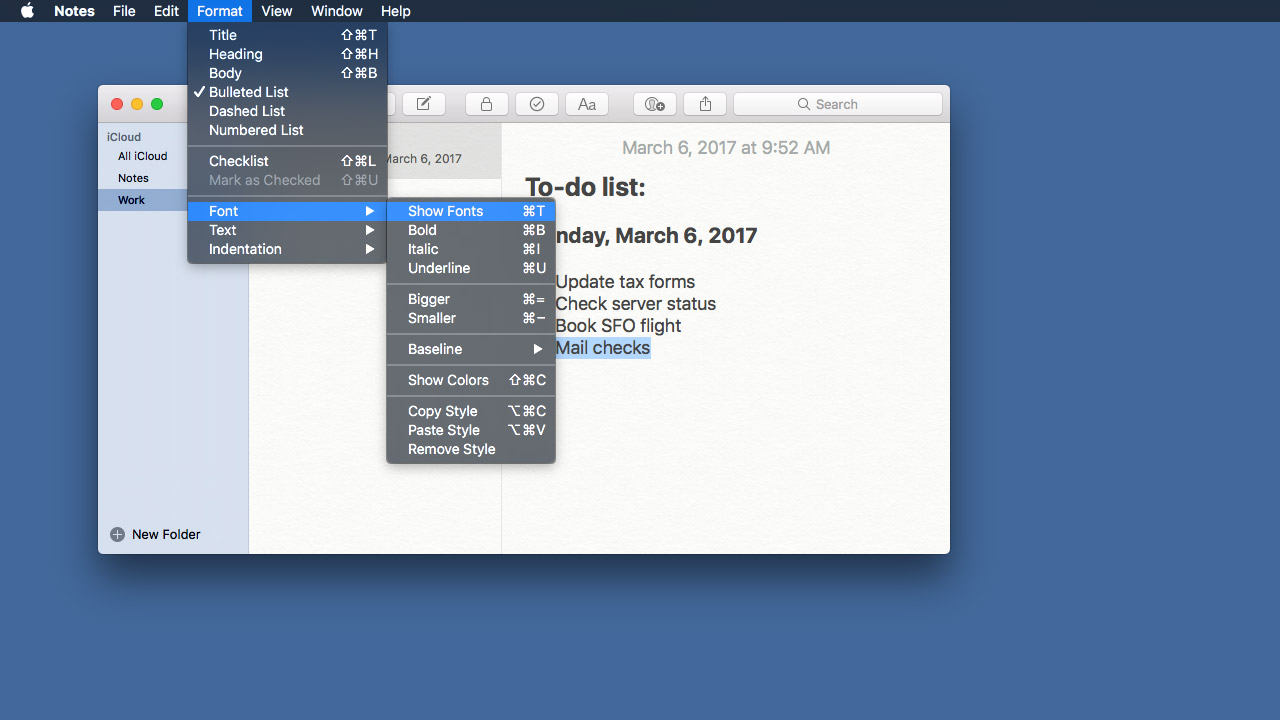
Task: Click the plus icon beside New Folder
Action: [117, 534]
